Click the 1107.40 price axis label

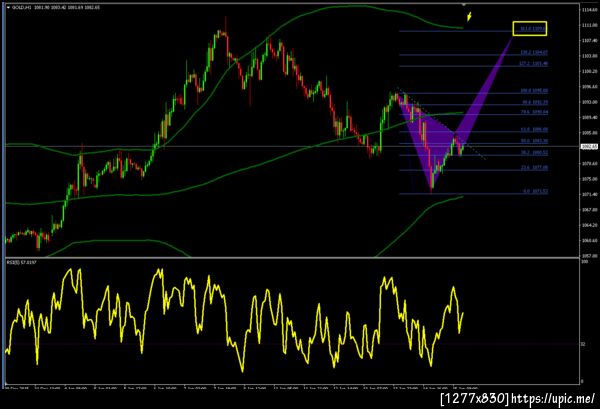click(589, 40)
